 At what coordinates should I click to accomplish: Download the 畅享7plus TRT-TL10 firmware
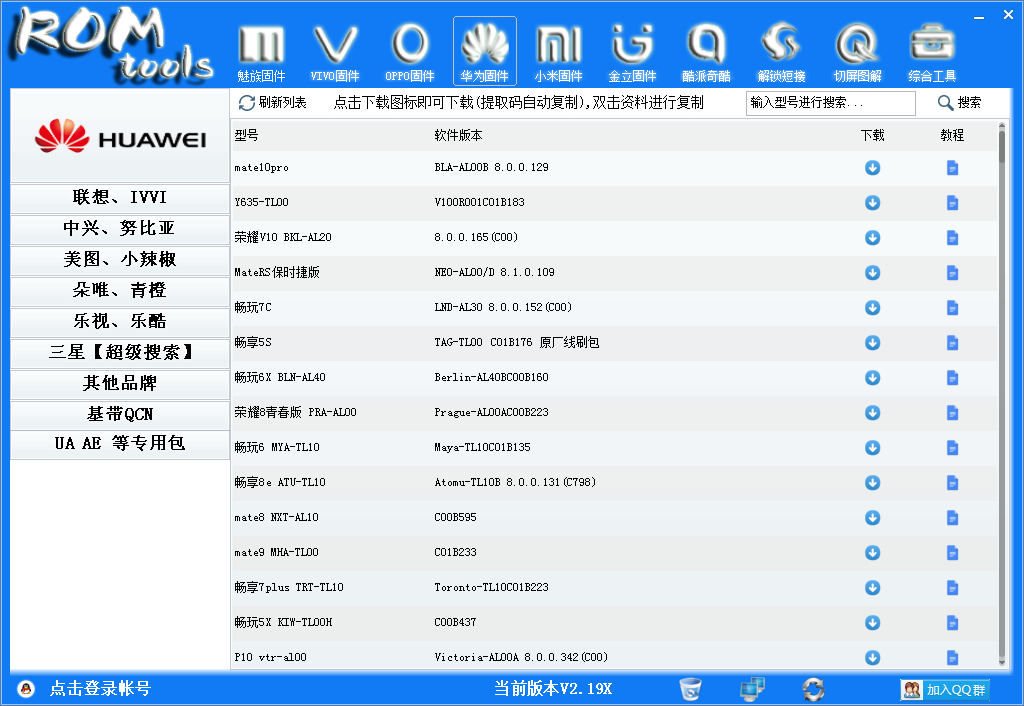click(872, 588)
